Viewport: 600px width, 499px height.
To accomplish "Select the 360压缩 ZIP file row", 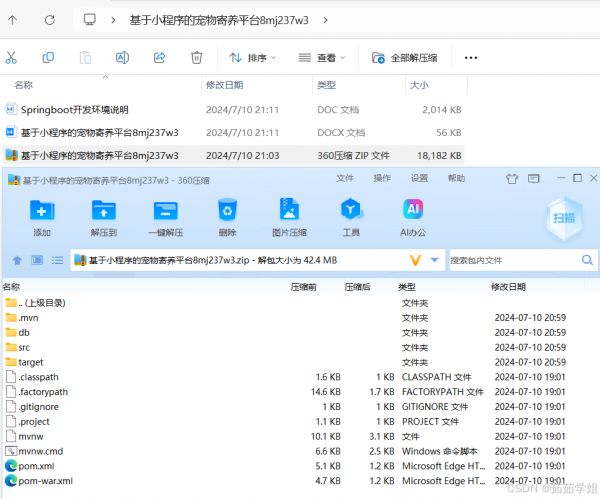I will 233,155.
